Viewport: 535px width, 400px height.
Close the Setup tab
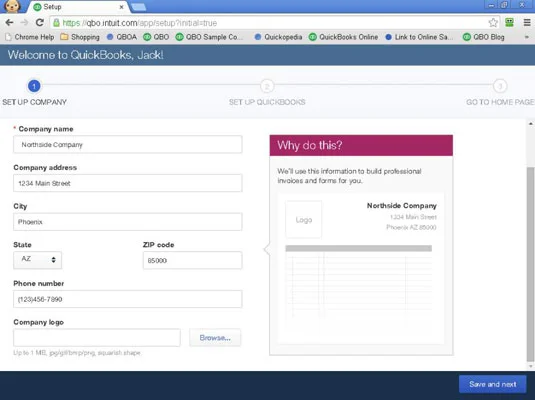[121, 7]
